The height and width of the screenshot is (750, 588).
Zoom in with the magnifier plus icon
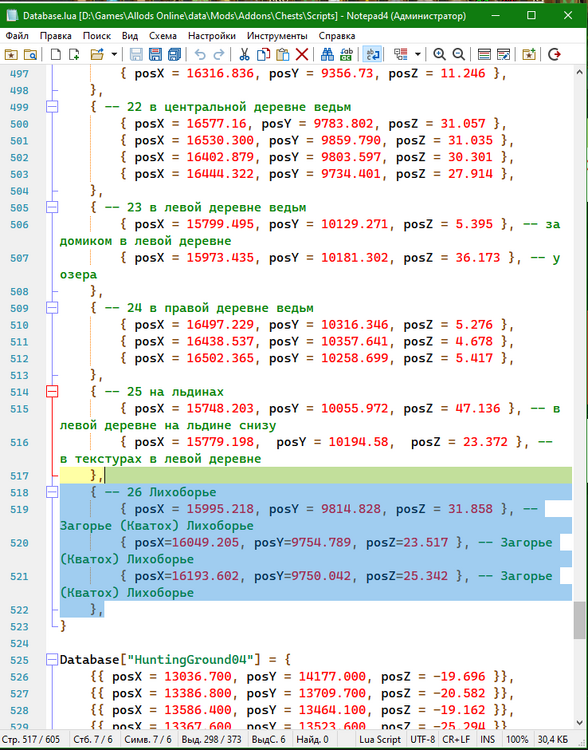[x=439, y=55]
